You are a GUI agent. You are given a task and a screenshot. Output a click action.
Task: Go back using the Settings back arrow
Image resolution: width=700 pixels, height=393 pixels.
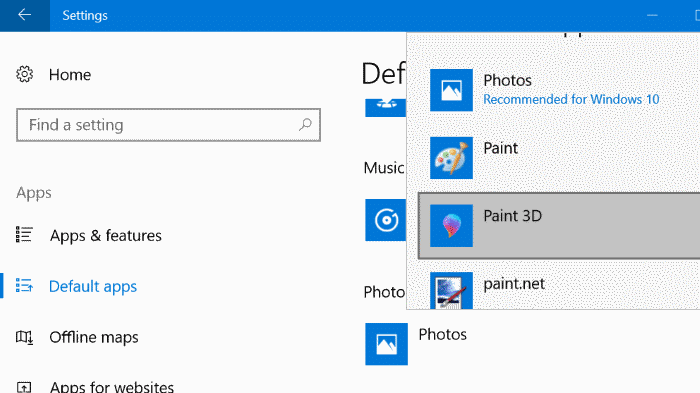(25, 15)
